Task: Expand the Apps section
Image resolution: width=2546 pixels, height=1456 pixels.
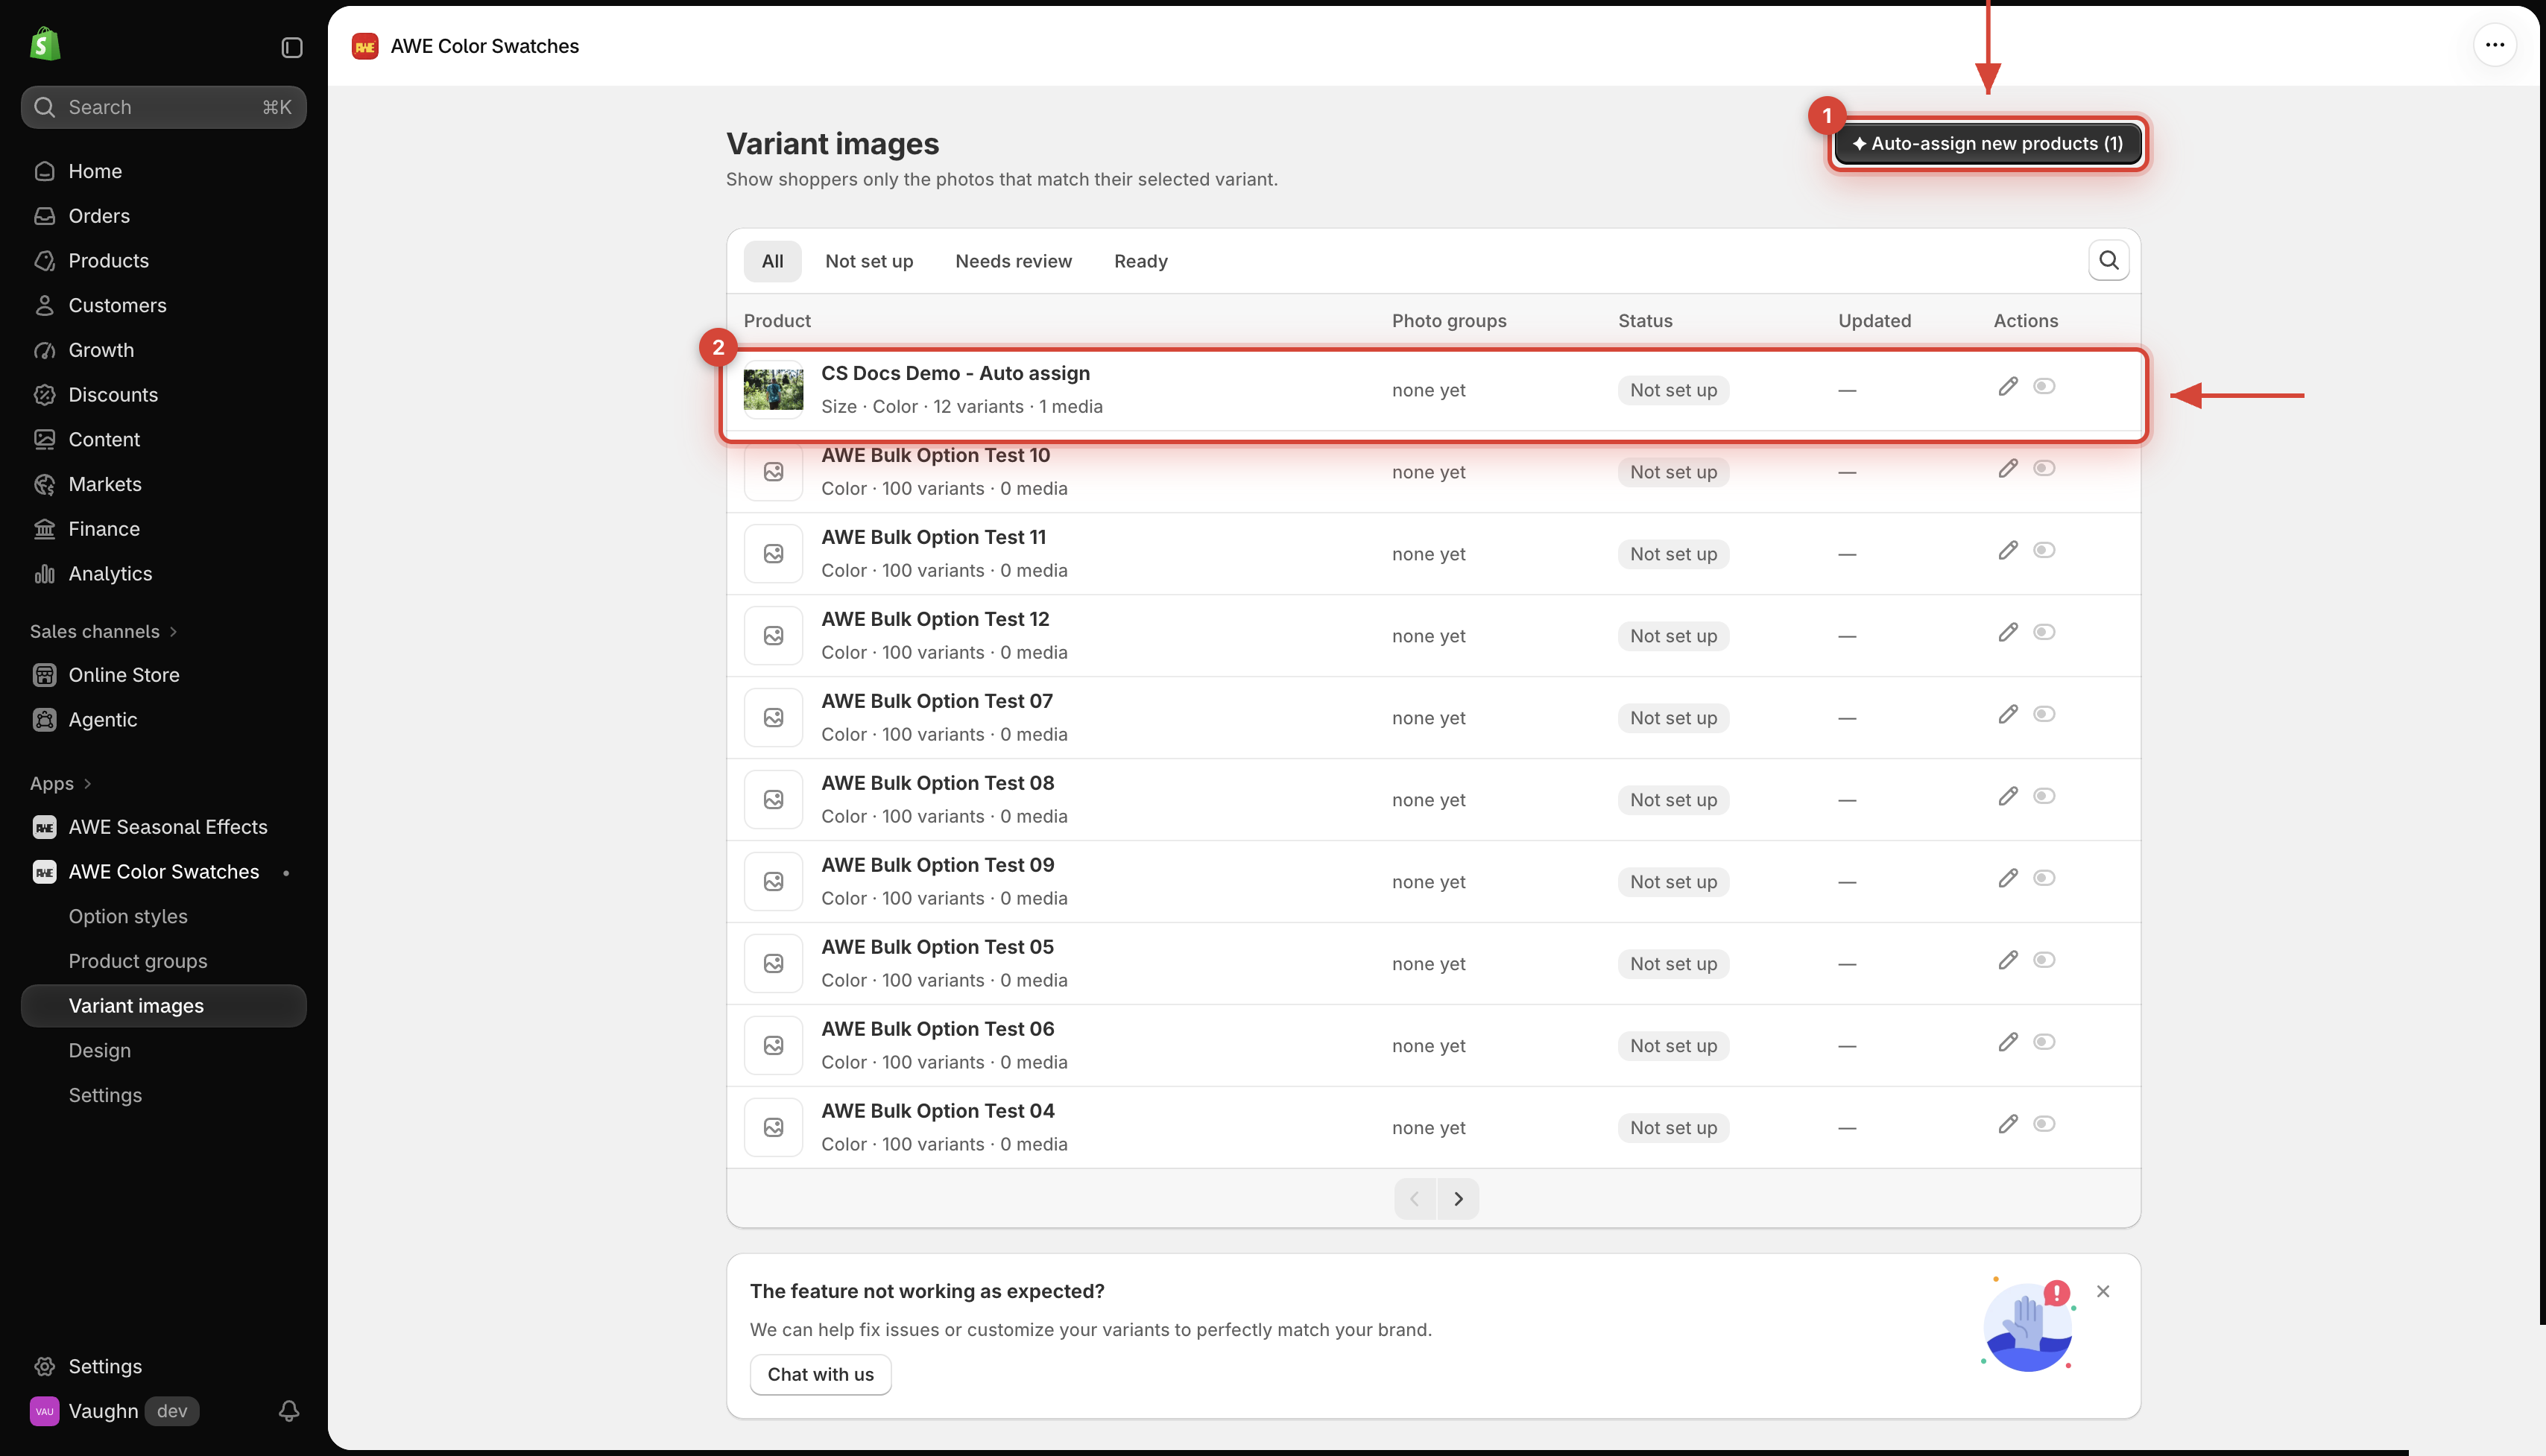Action: pos(60,783)
